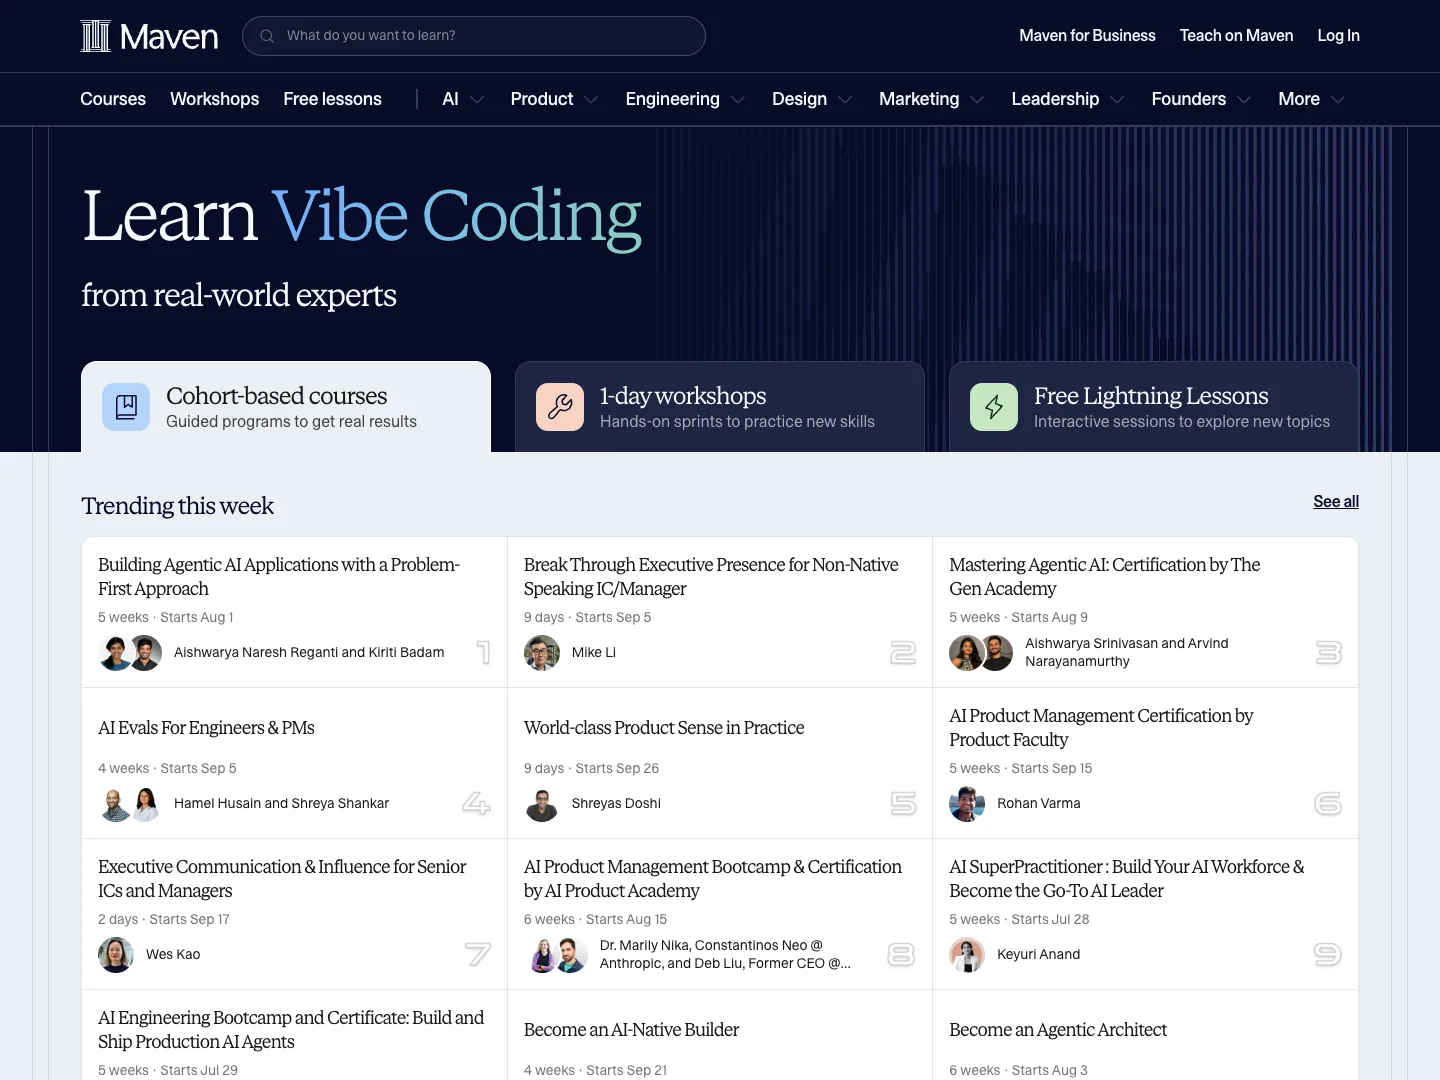Expand the Product category dropdown

554,99
